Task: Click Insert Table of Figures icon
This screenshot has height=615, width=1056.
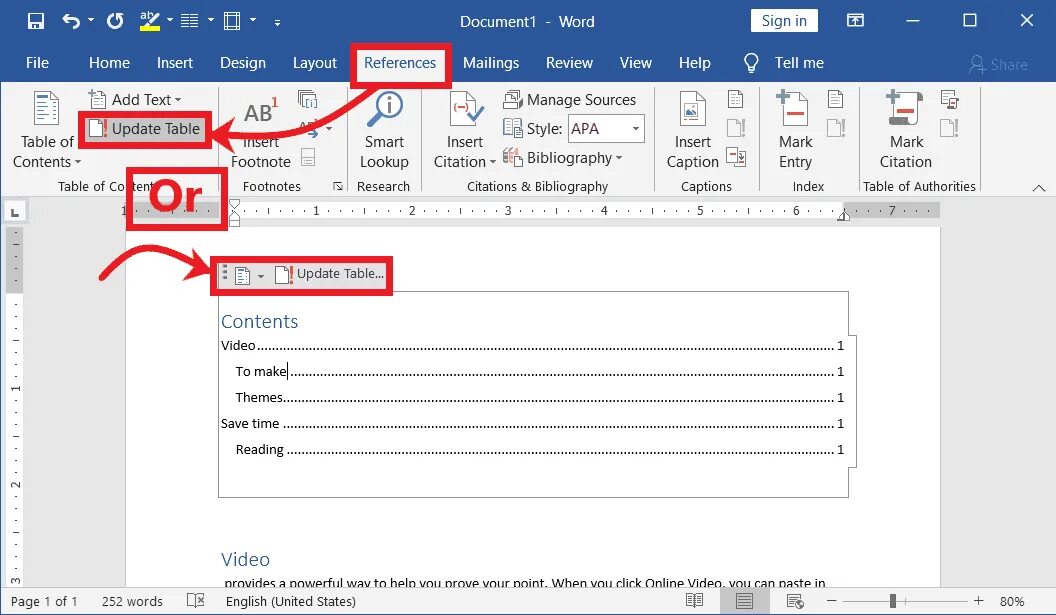Action: pos(735,100)
